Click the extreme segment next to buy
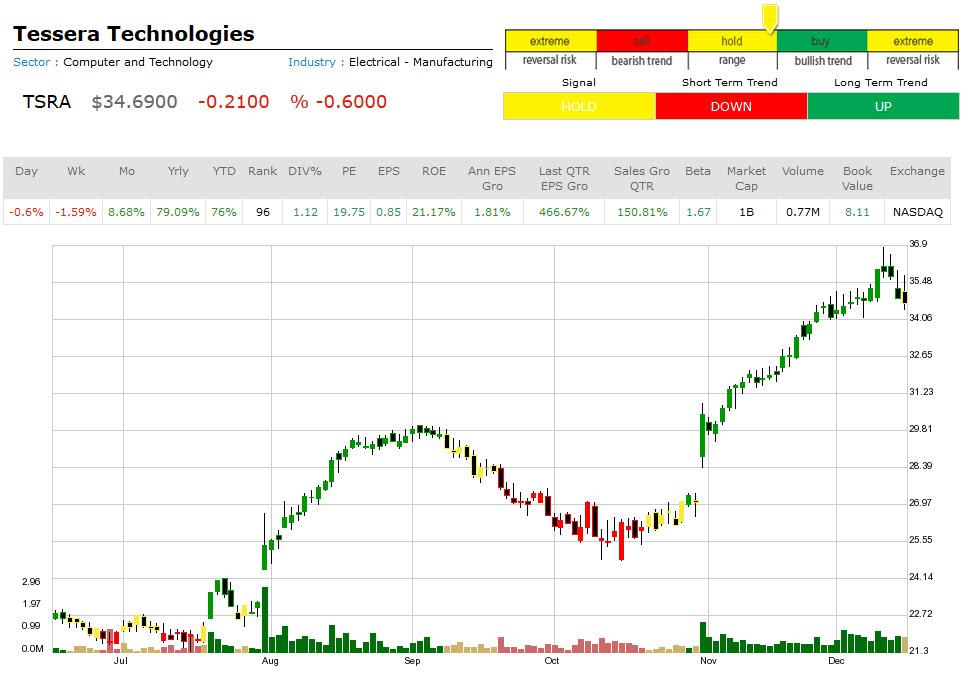The width and height of the screenshot is (968, 684). (913, 41)
